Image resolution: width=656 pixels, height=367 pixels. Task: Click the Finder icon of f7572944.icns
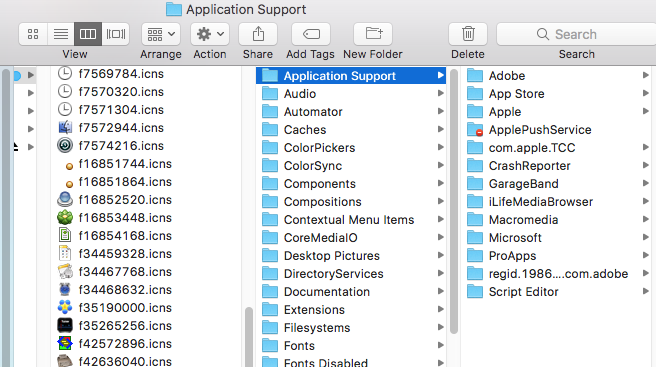pos(65,128)
